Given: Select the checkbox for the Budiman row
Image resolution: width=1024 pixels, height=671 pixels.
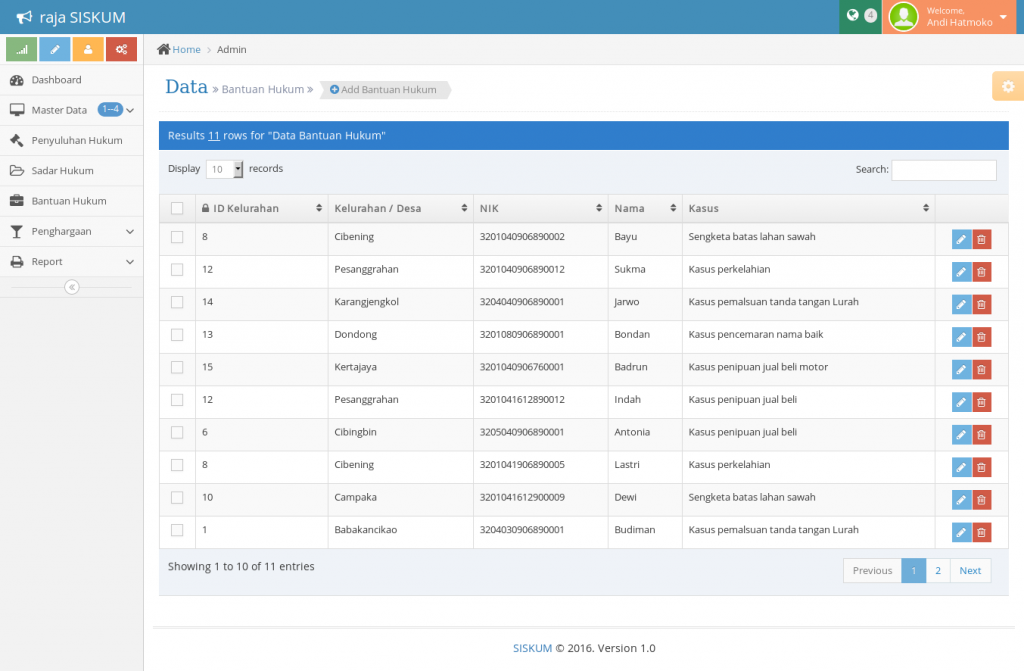Looking at the screenshot, I should pyautogui.click(x=177, y=530).
